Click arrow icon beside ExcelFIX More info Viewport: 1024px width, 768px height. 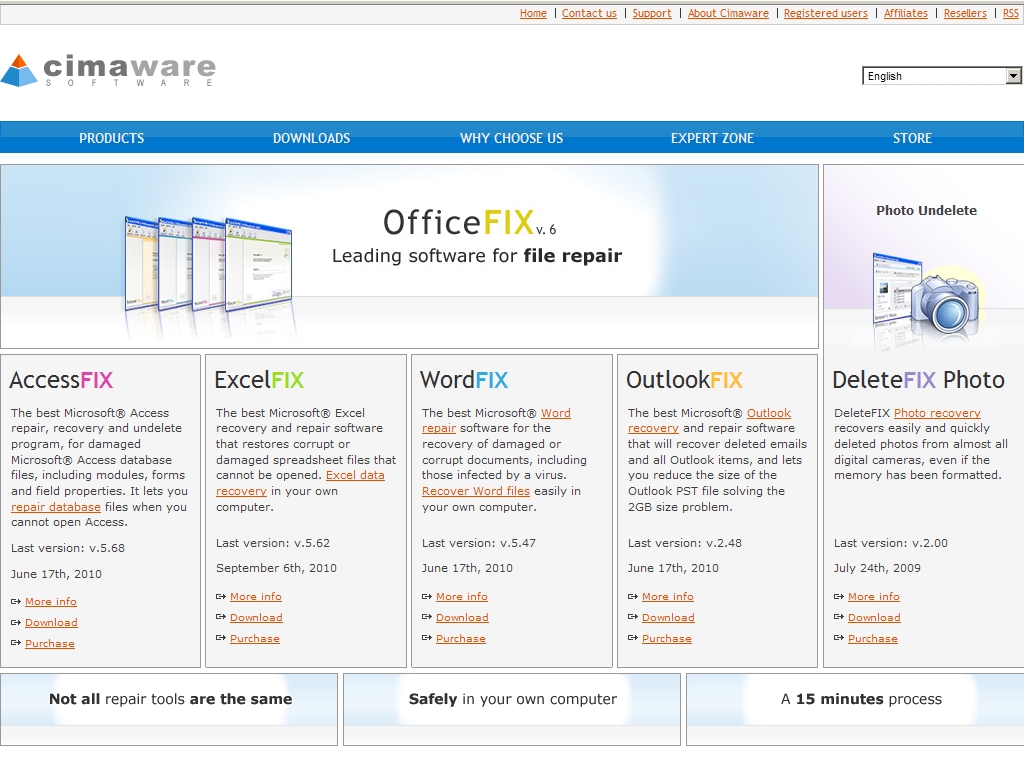click(x=221, y=596)
